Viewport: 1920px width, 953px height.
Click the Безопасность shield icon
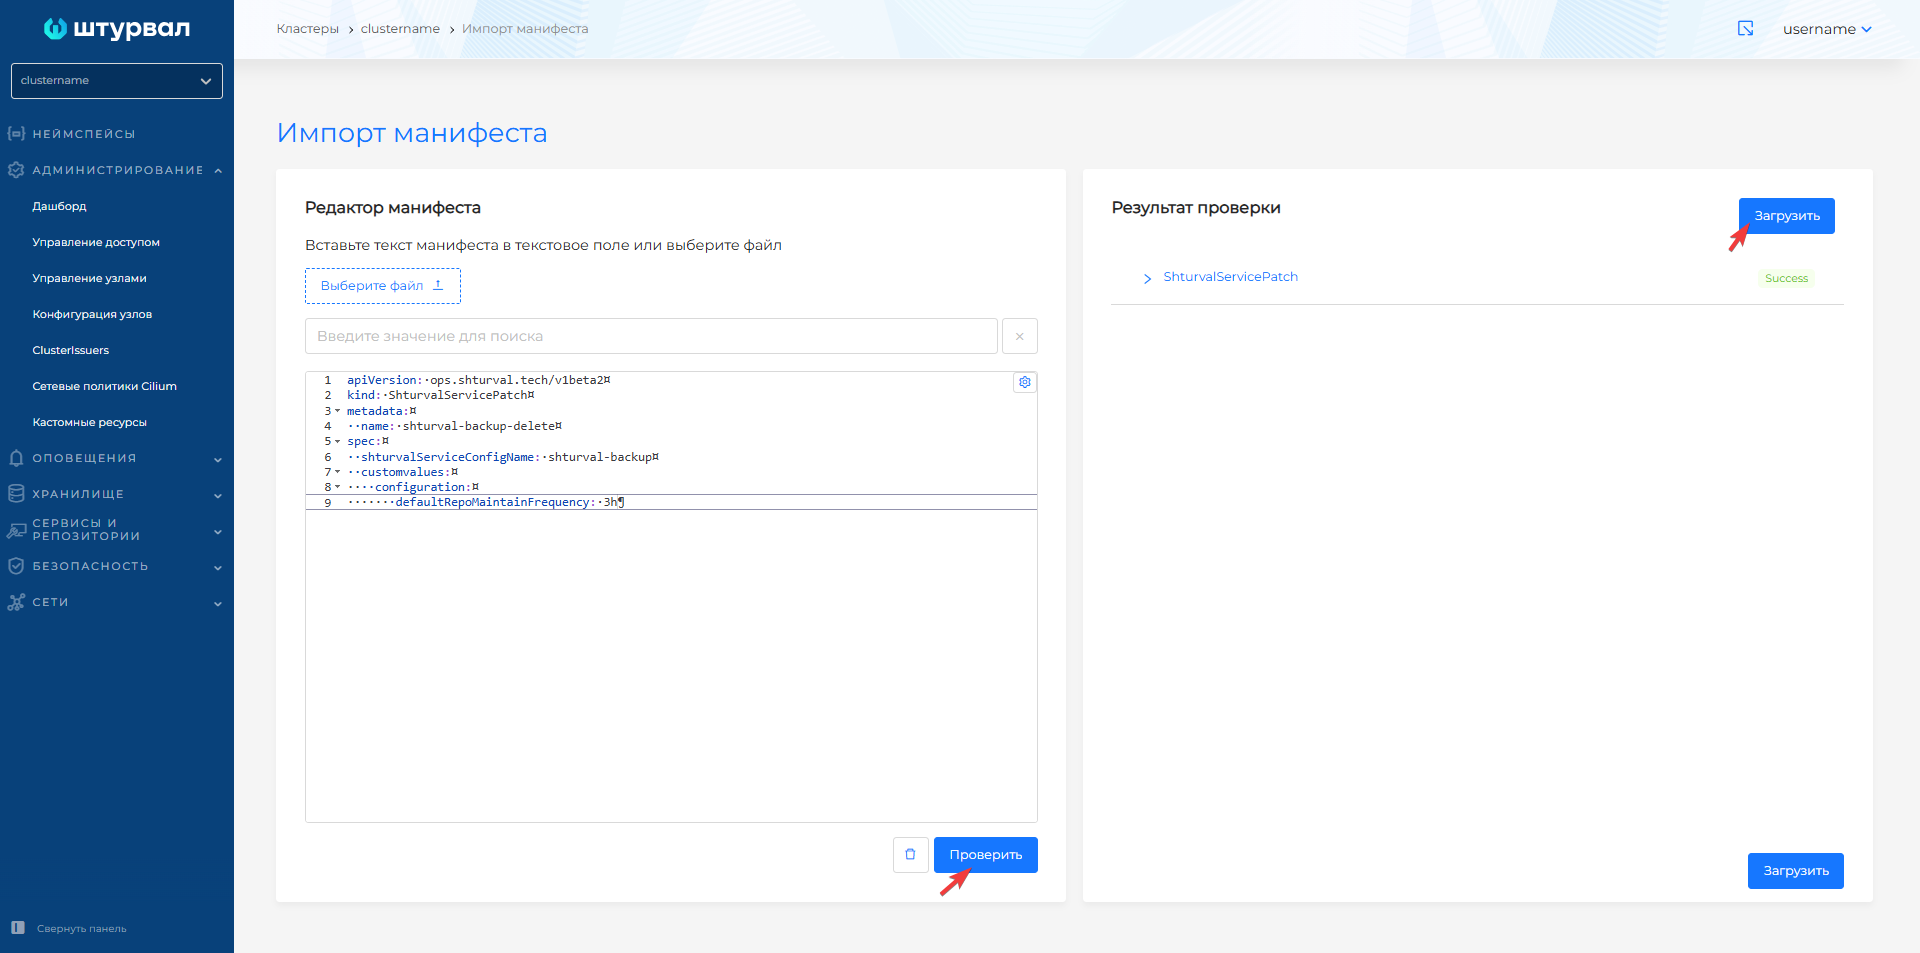[16, 566]
